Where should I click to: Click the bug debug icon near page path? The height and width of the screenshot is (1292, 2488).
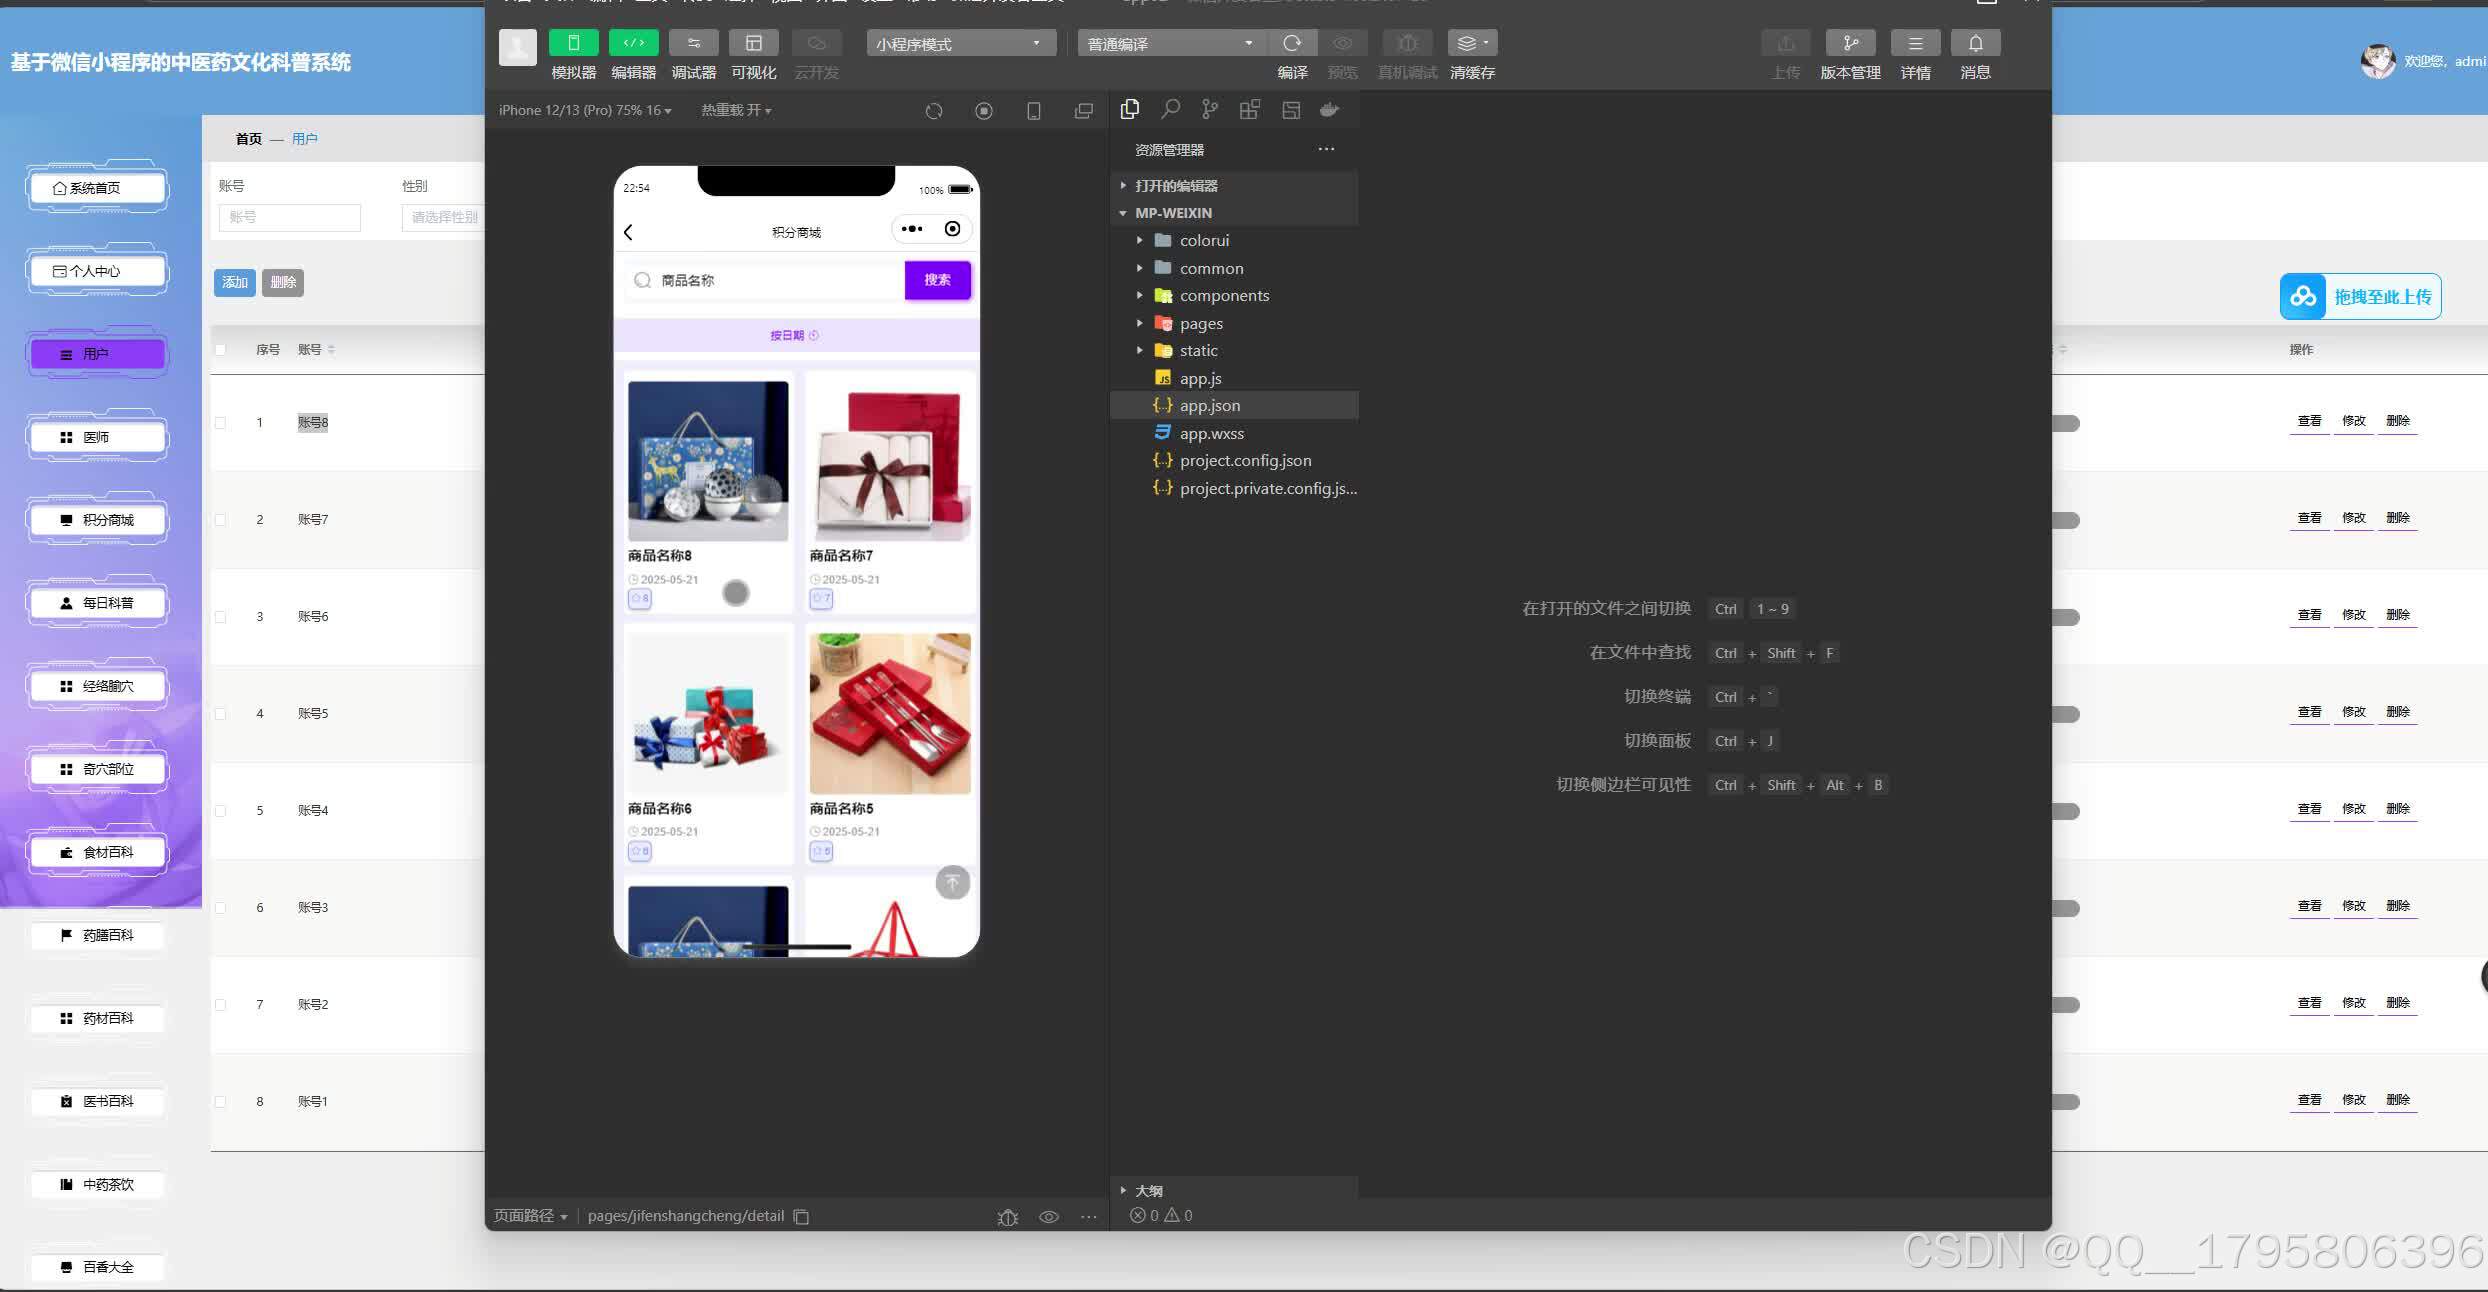pyautogui.click(x=1008, y=1216)
